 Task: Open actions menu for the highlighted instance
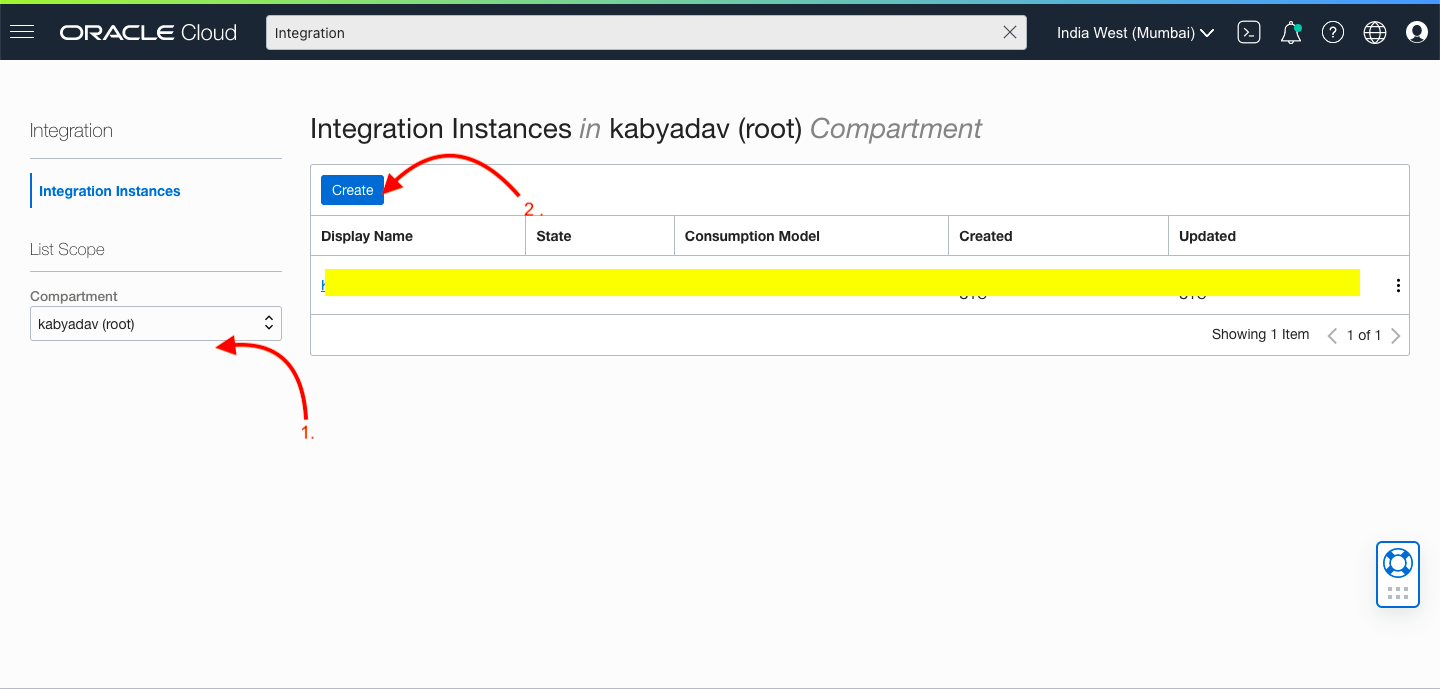click(x=1397, y=284)
